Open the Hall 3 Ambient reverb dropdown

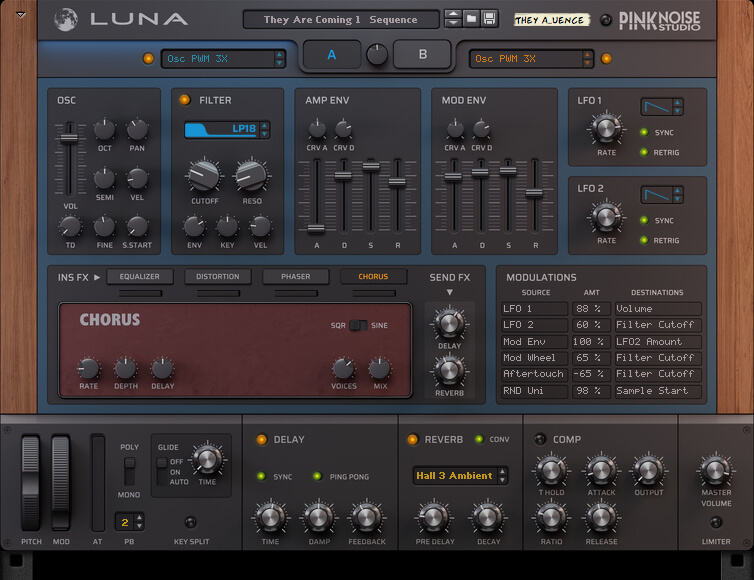[460, 476]
